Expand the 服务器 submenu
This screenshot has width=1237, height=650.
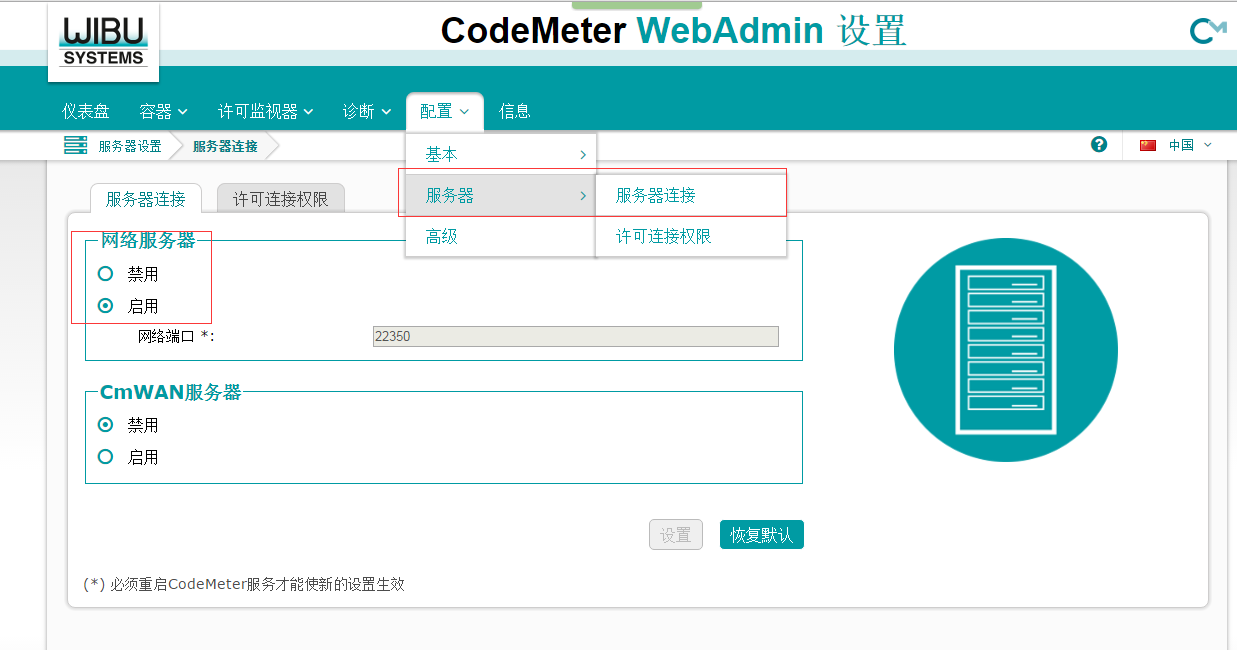pos(501,196)
